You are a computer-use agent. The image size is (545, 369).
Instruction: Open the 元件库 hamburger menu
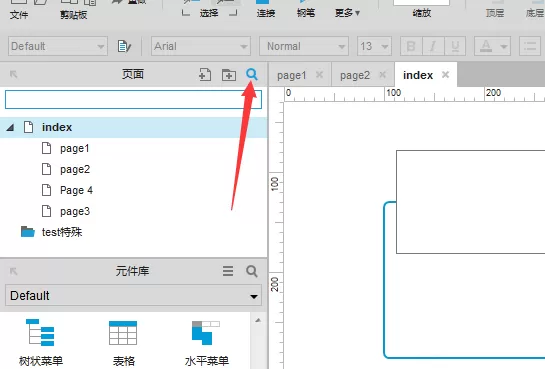[x=228, y=271]
